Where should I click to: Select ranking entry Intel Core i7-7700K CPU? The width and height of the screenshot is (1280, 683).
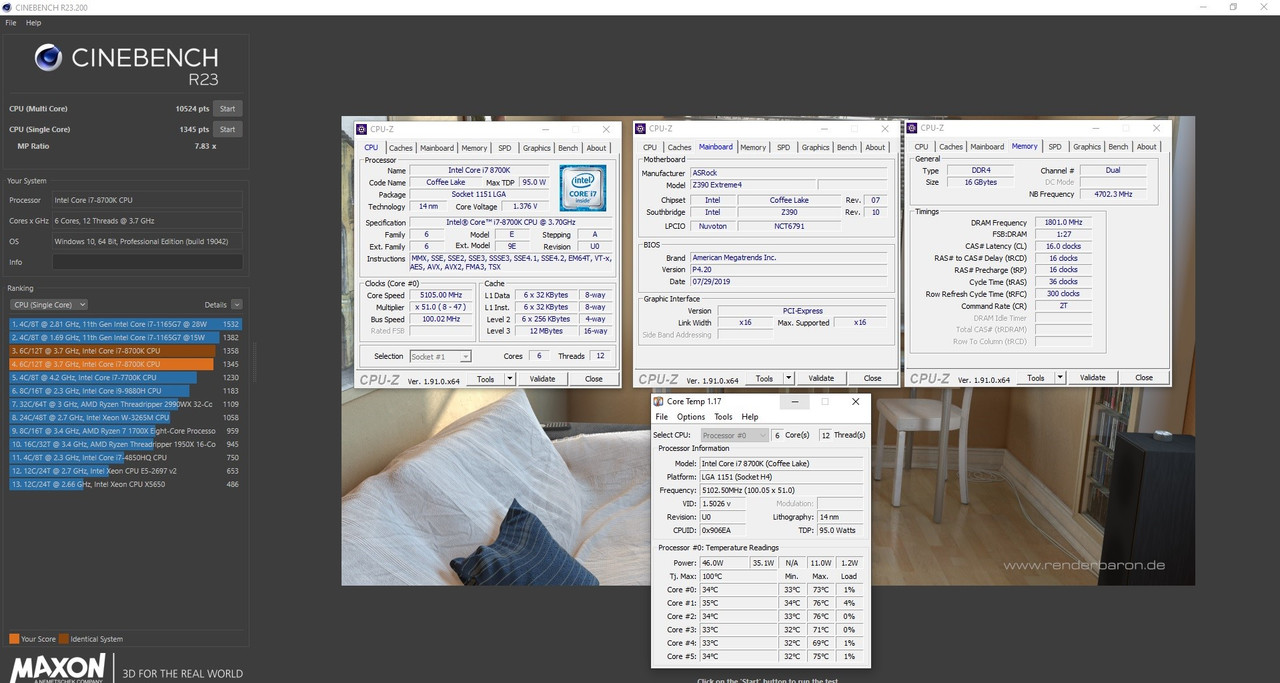(x=126, y=377)
